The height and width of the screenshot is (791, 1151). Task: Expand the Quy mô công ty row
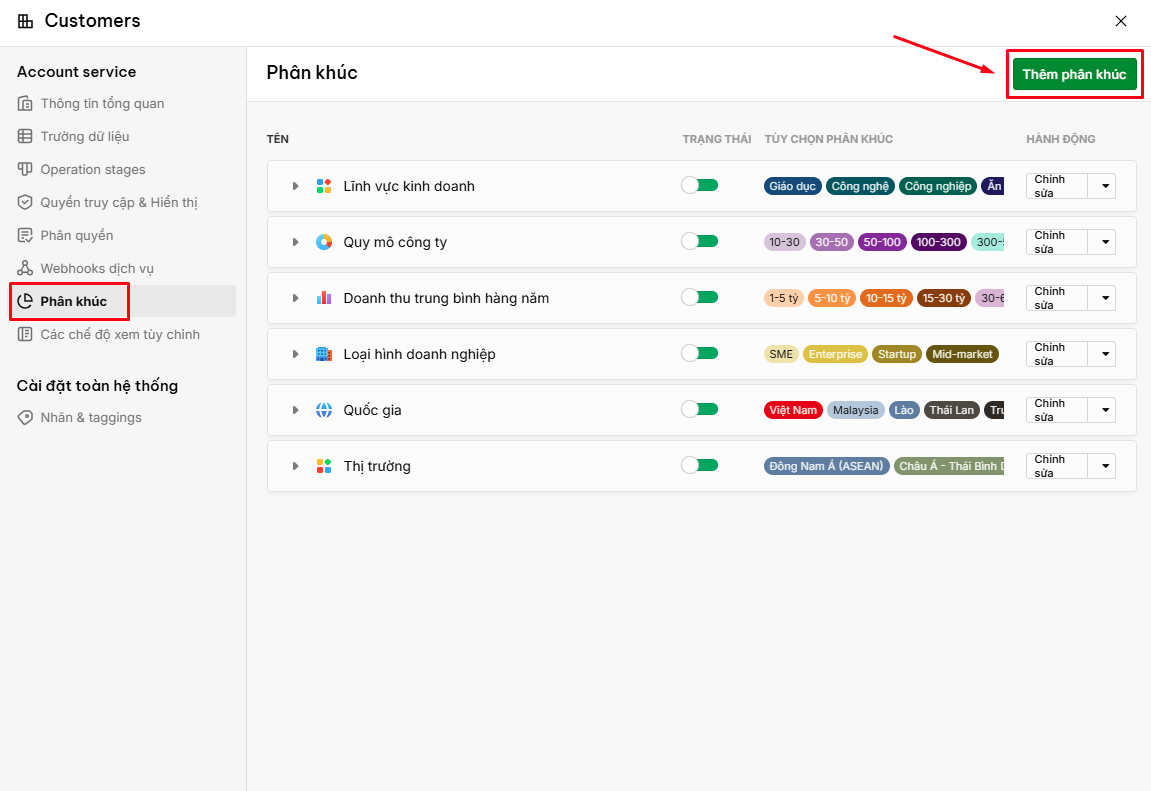(x=295, y=242)
